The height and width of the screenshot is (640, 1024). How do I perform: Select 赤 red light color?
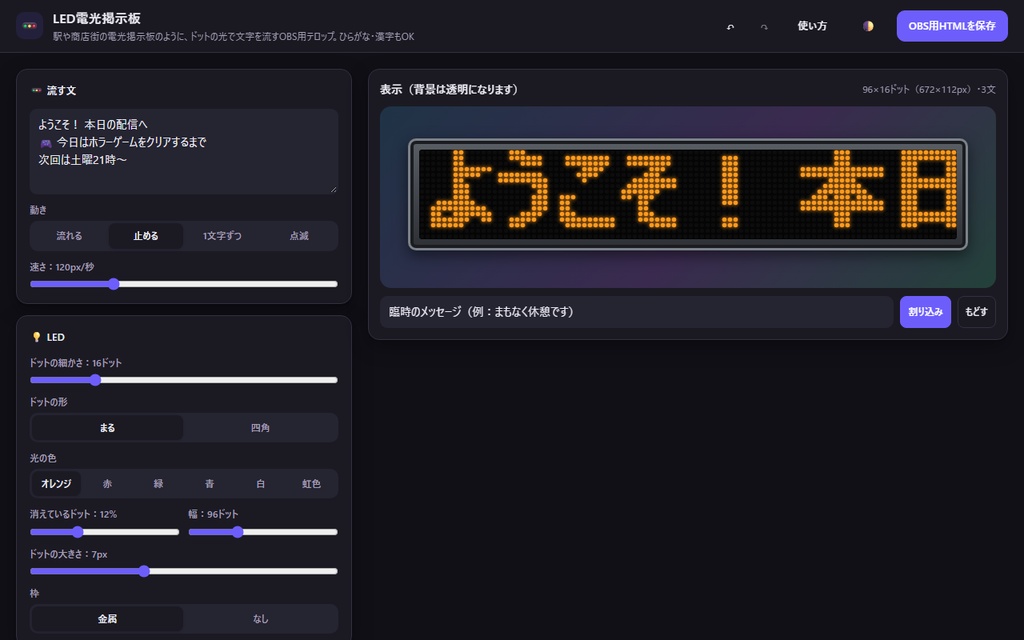tap(107, 484)
